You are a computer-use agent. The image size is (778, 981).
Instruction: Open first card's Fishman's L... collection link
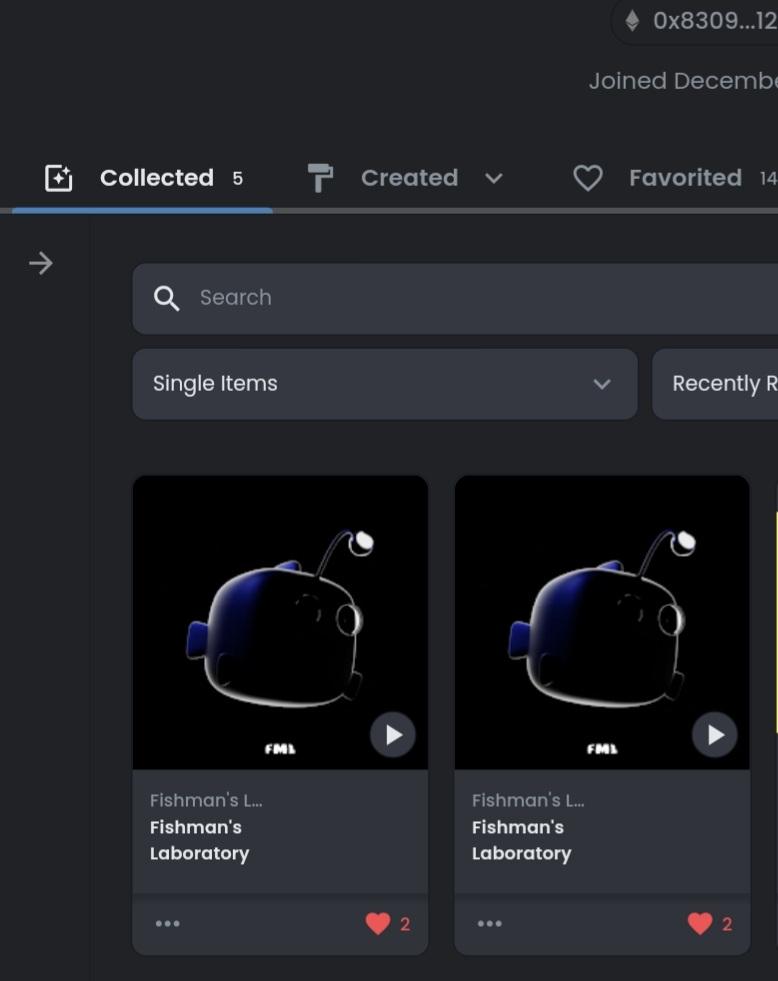(206, 800)
